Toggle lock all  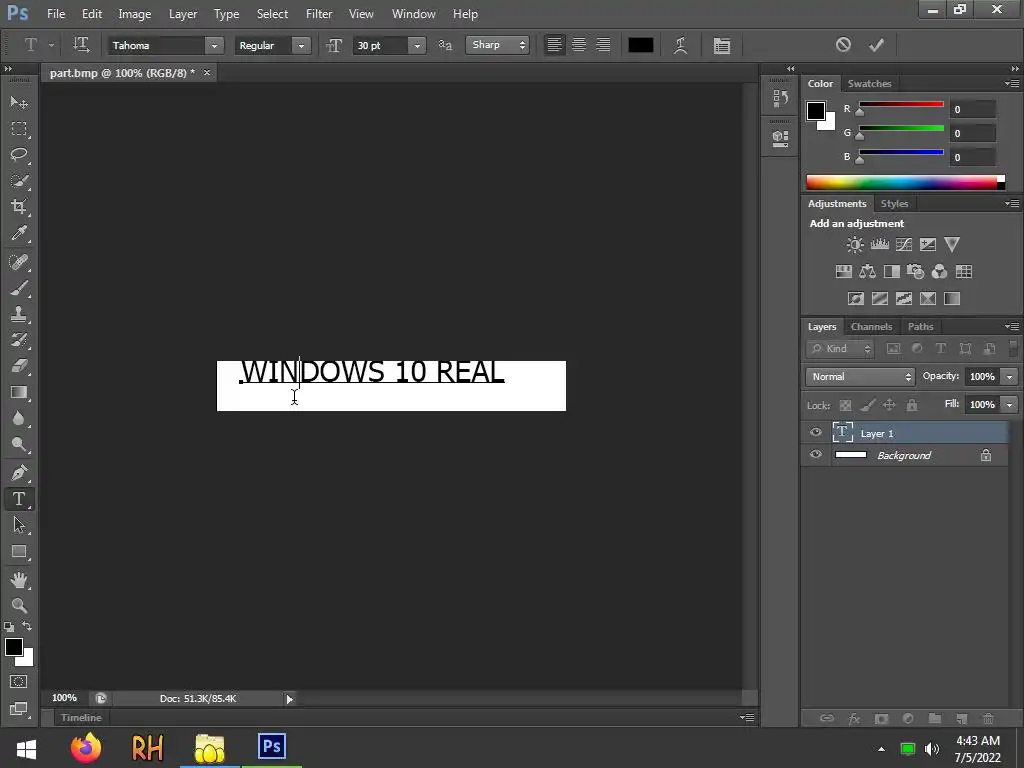pos(912,406)
